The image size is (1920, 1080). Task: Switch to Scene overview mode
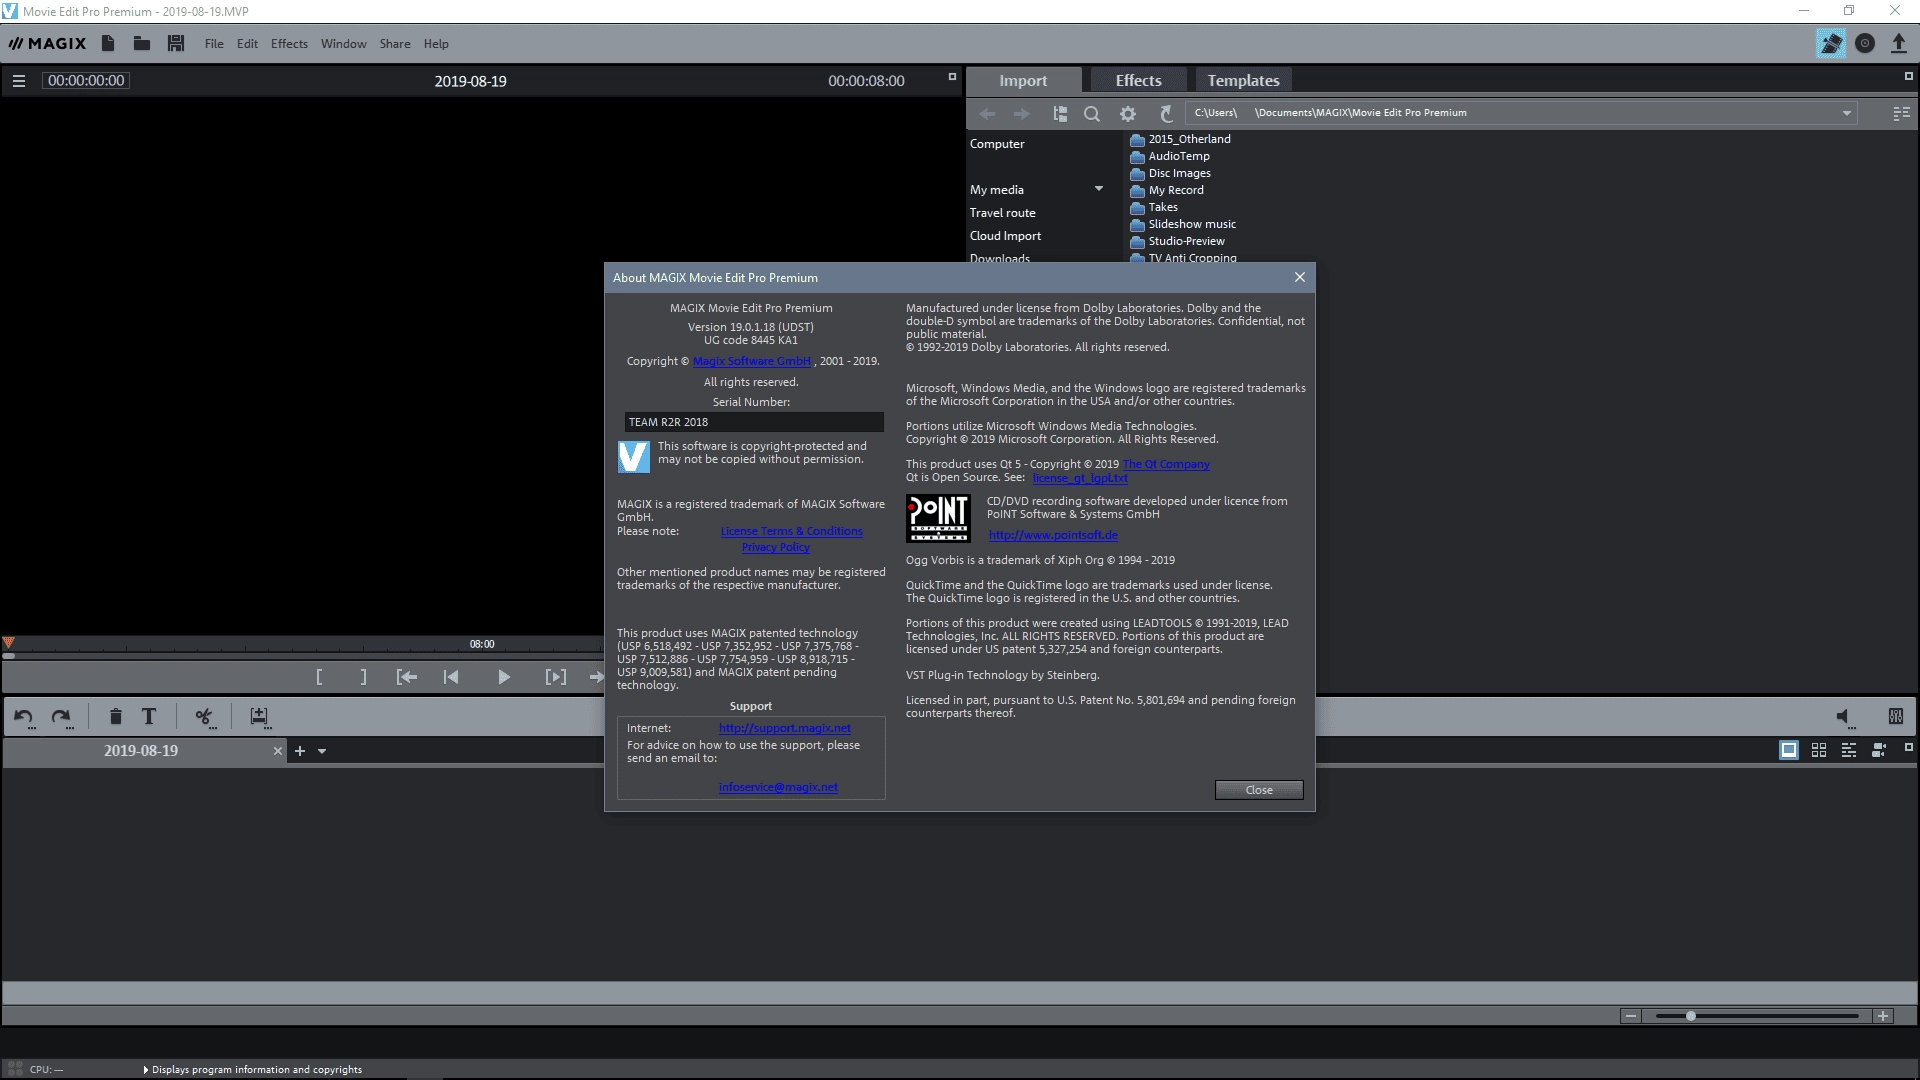[x=1819, y=750]
